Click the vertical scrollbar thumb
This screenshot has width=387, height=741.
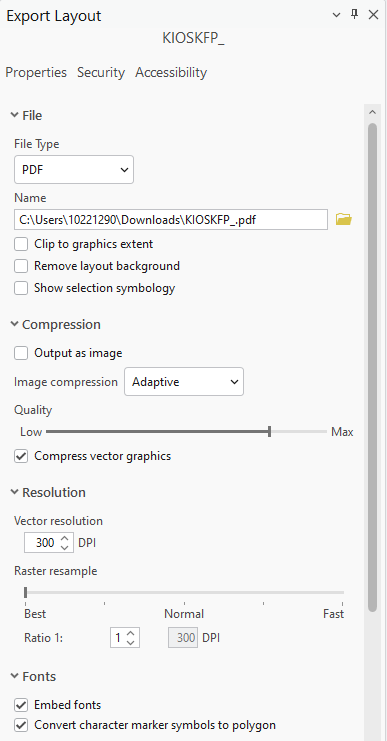pyautogui.click(x=372, y=368)
